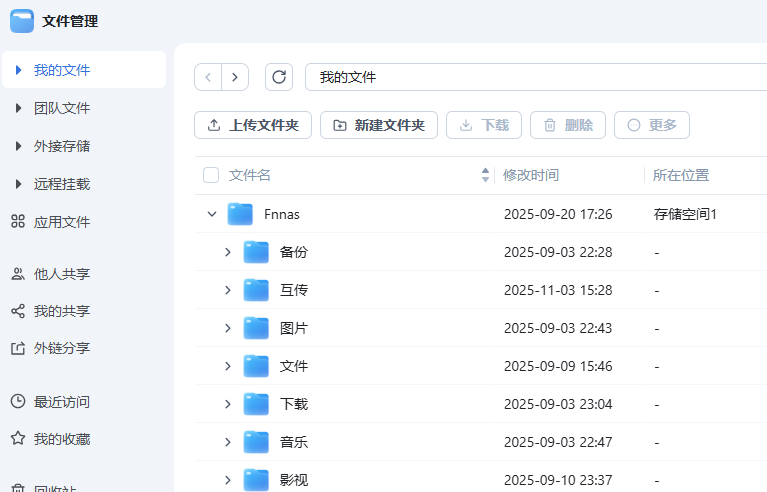Expand the 远程挂载 sidebar triangle
Viewport: 767px width, 492px height.
point(18,184)
